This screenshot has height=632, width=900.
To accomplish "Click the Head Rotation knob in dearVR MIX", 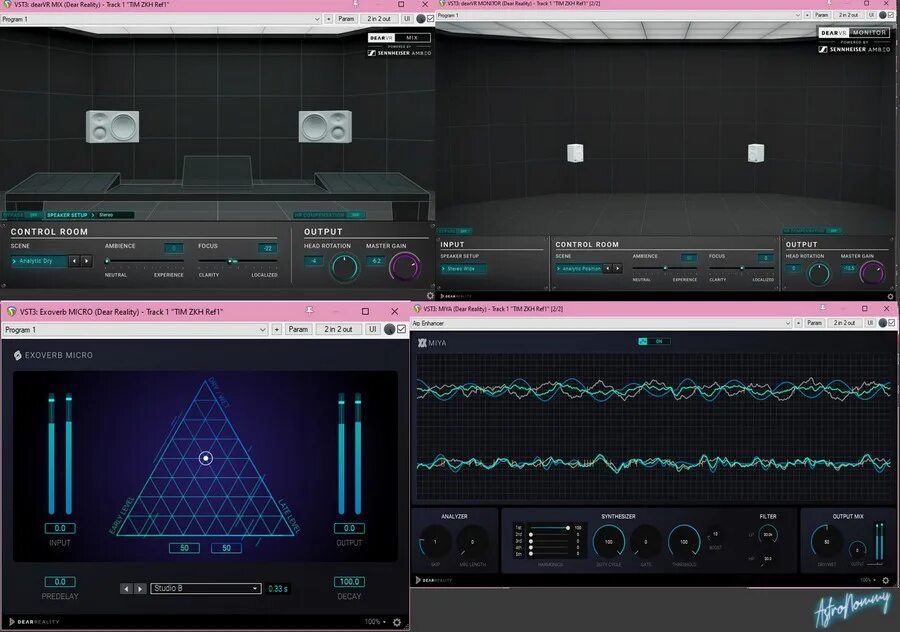I will click(344, 267).
